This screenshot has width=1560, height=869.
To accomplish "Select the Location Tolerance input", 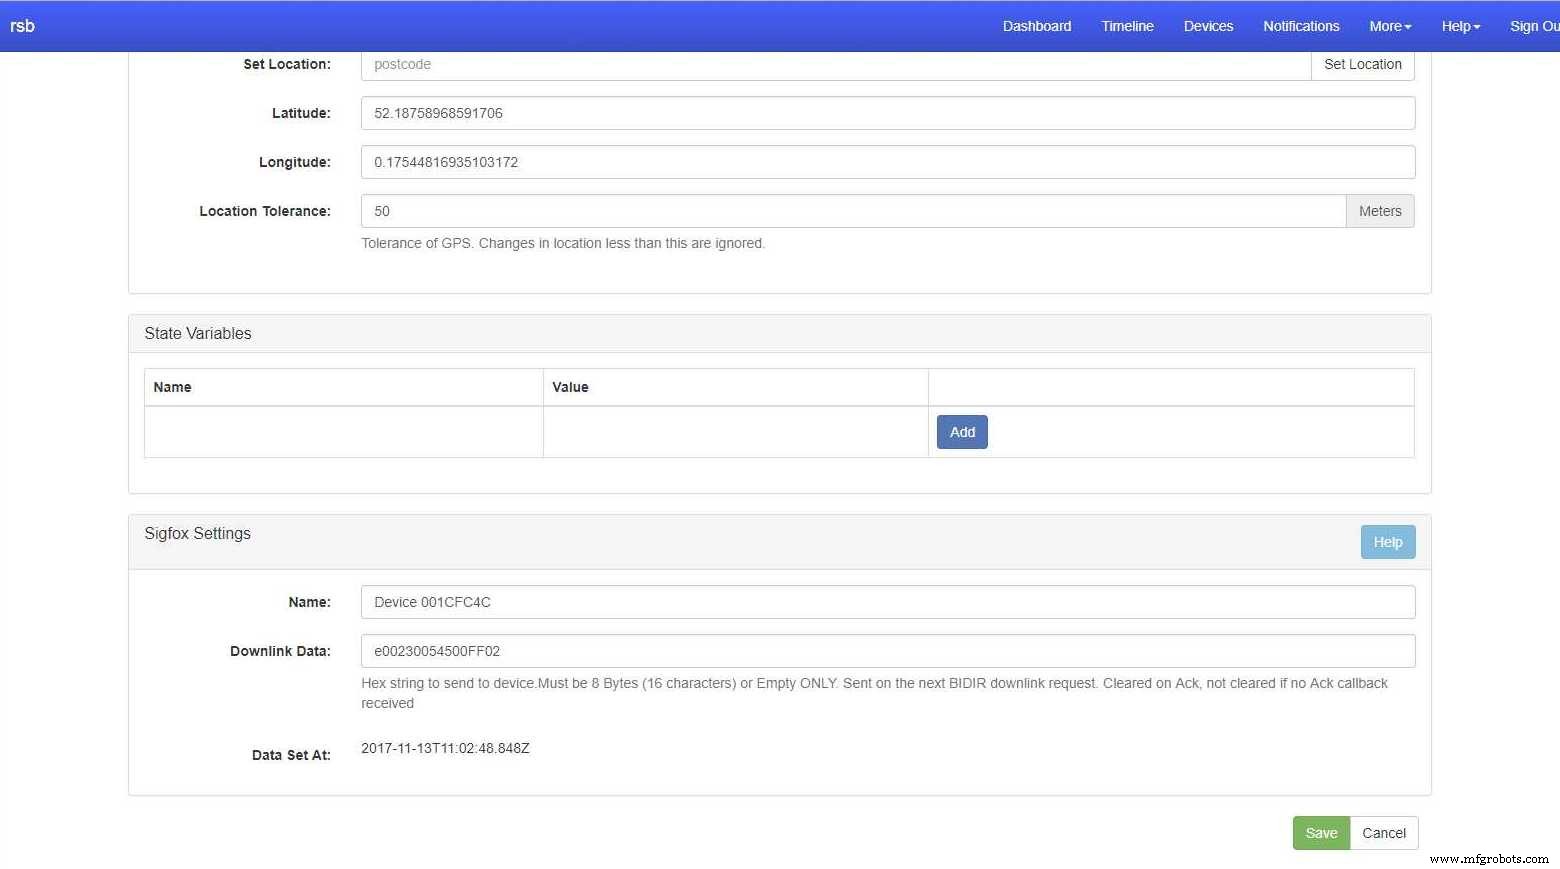I will point(852,211).
